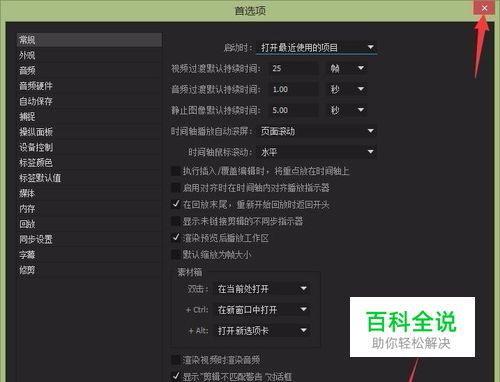Select 捕捉 in the category list

click(x=89, y=116)
